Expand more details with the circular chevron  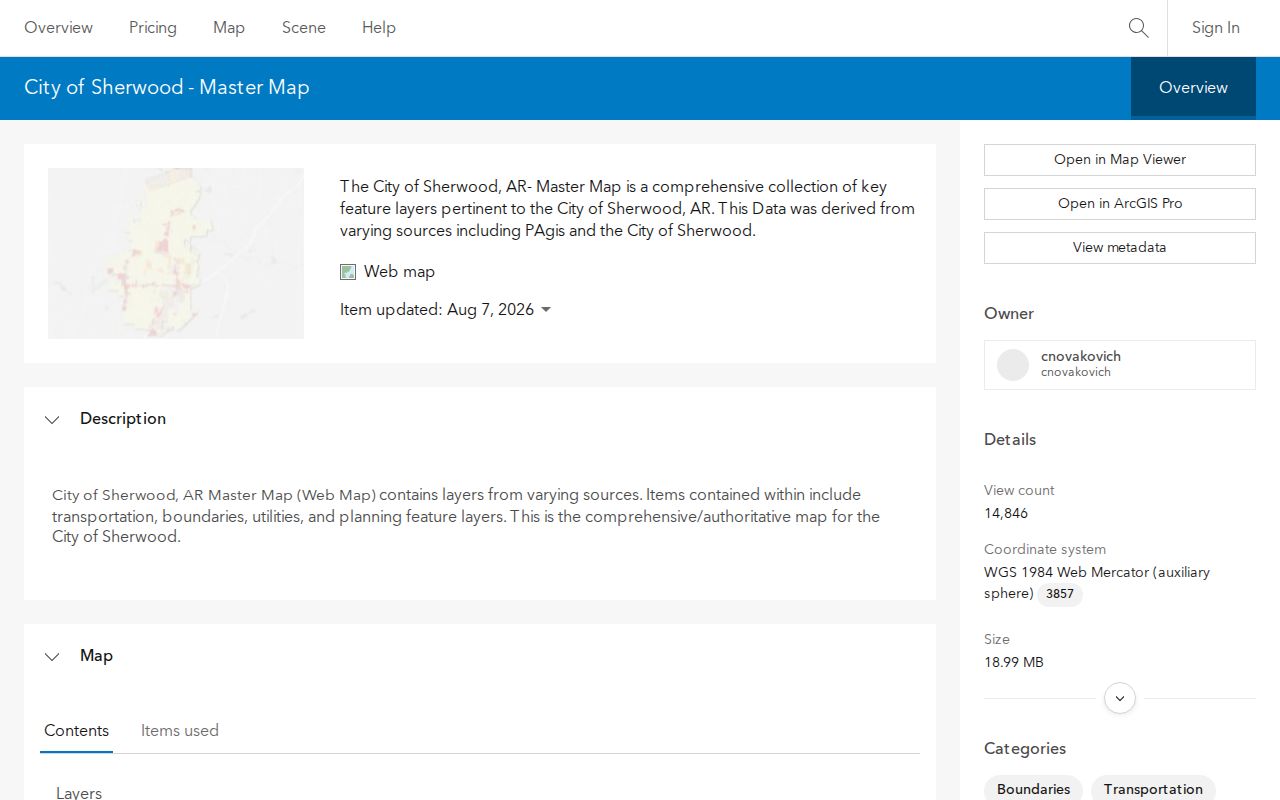1120,698
